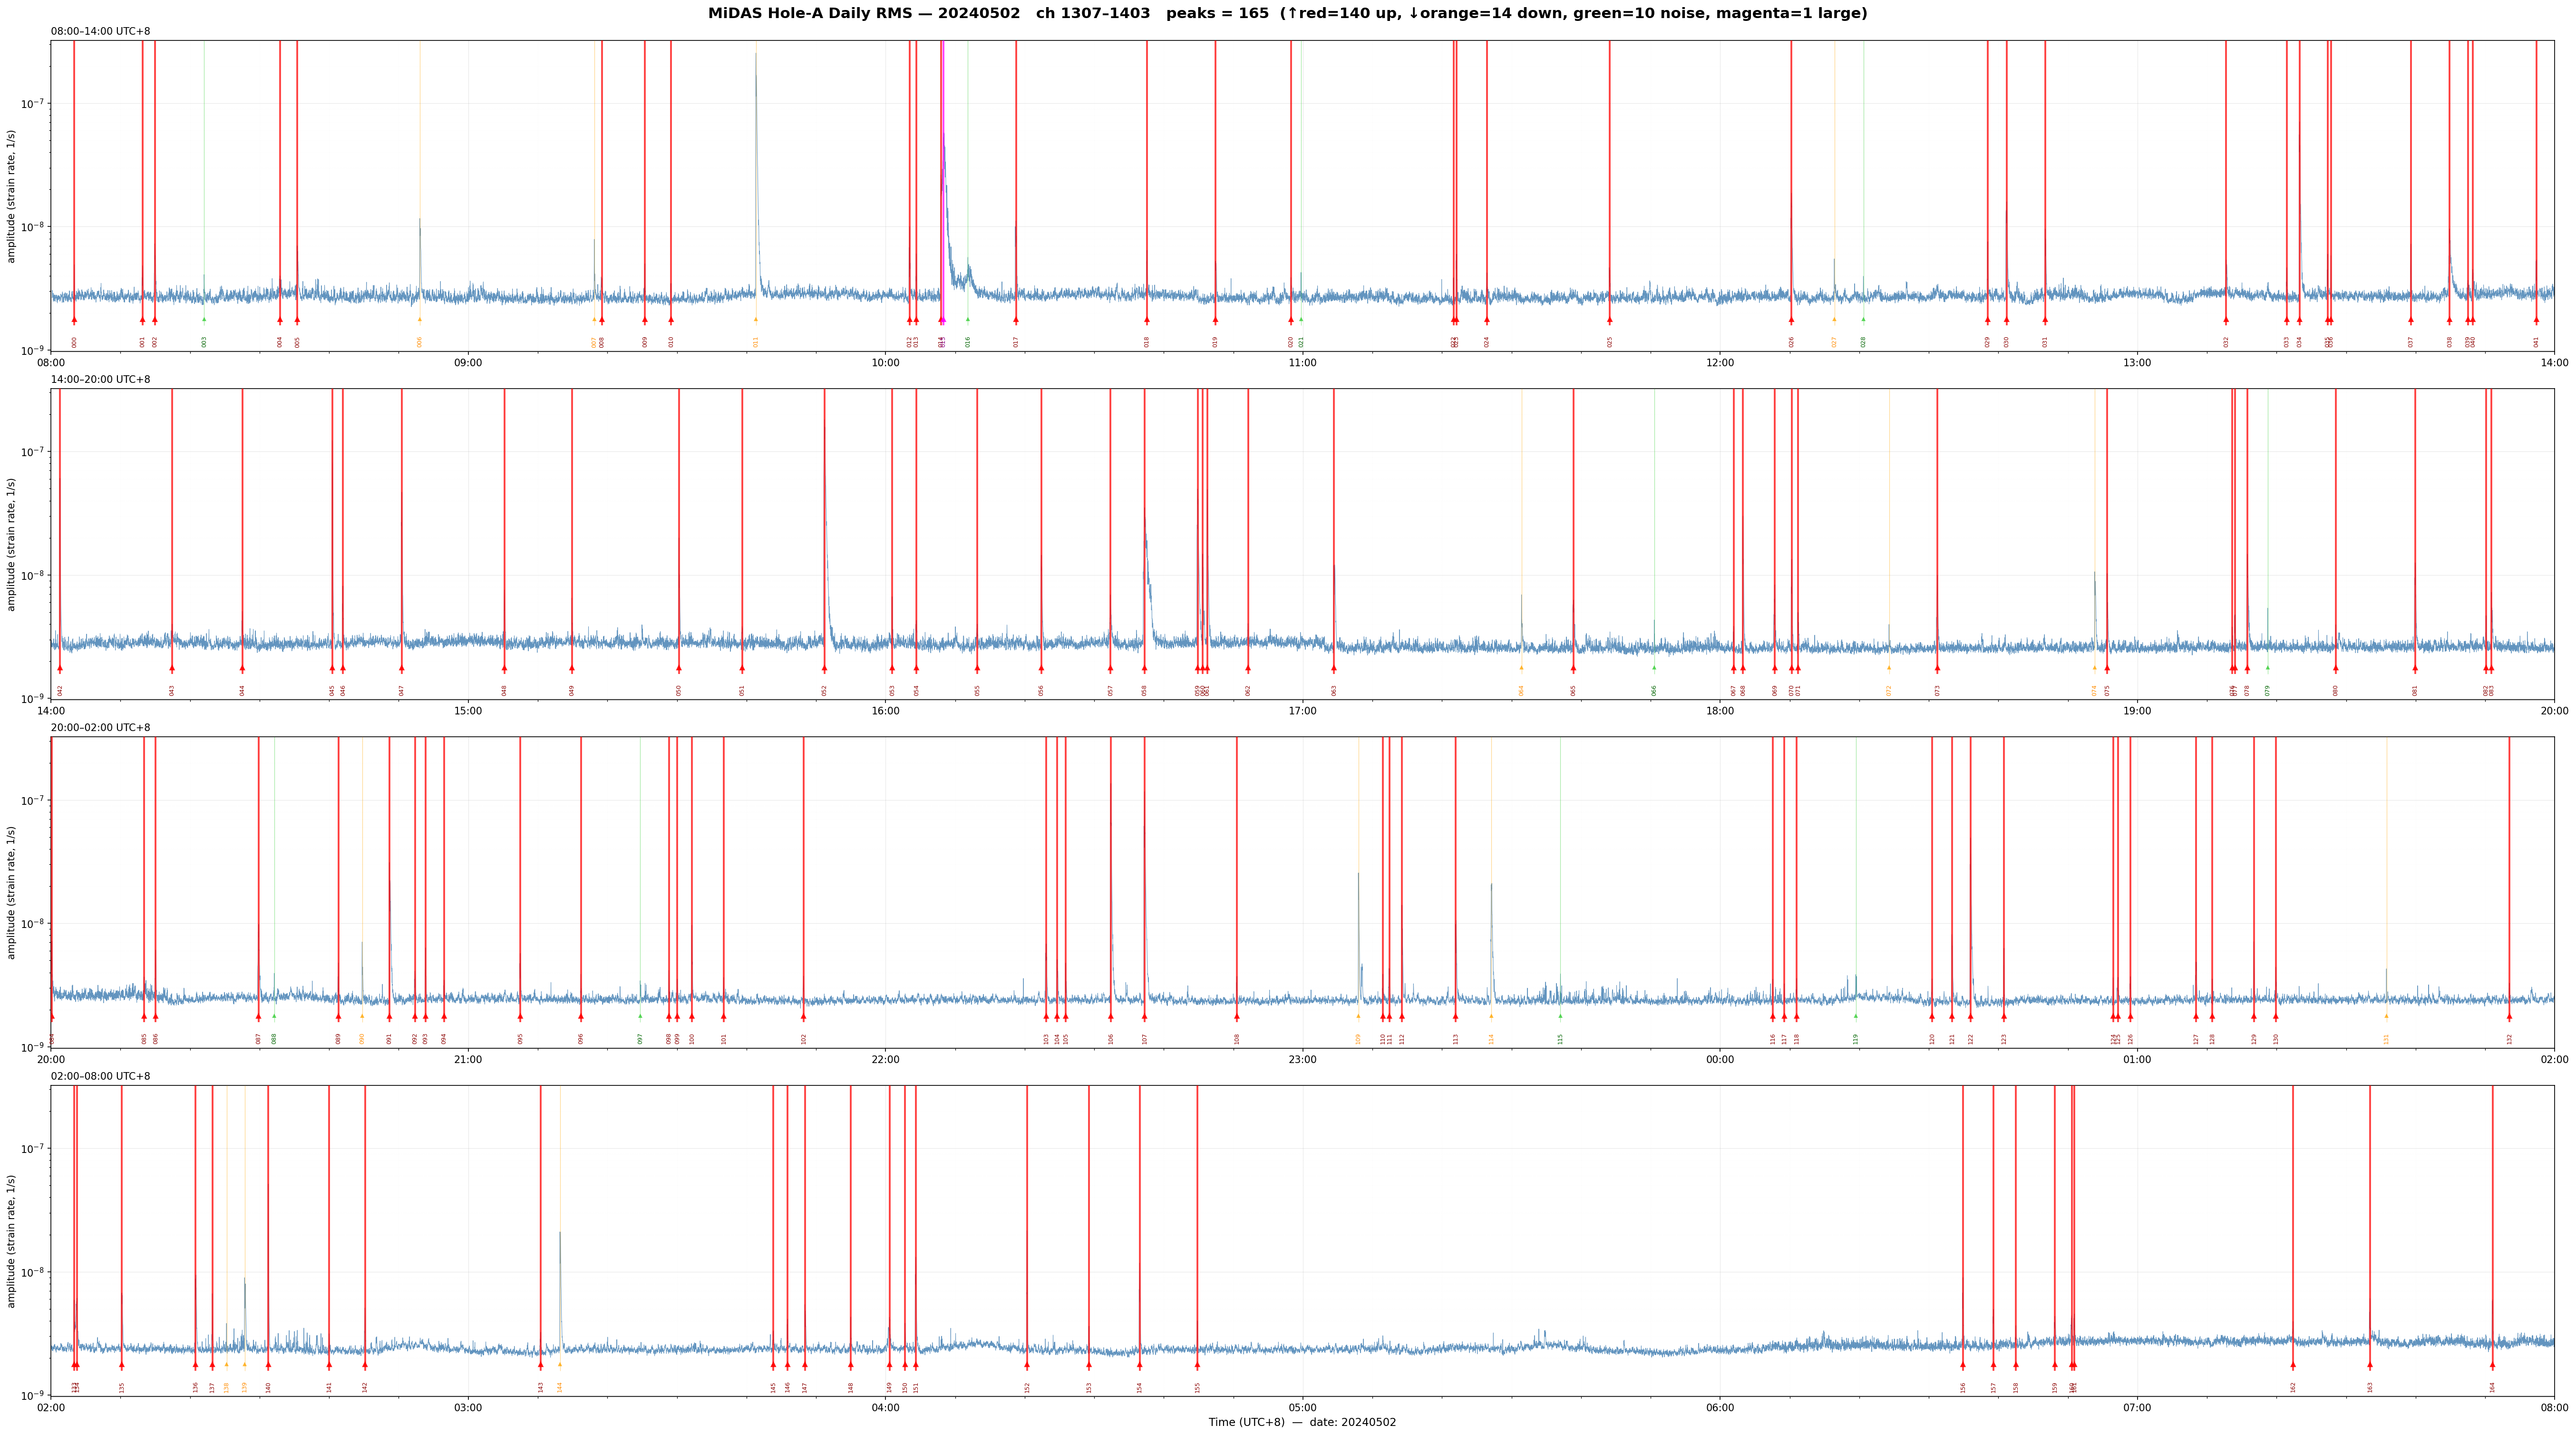Click the 01:00 x-axis tick label

click(2137, 1060)
